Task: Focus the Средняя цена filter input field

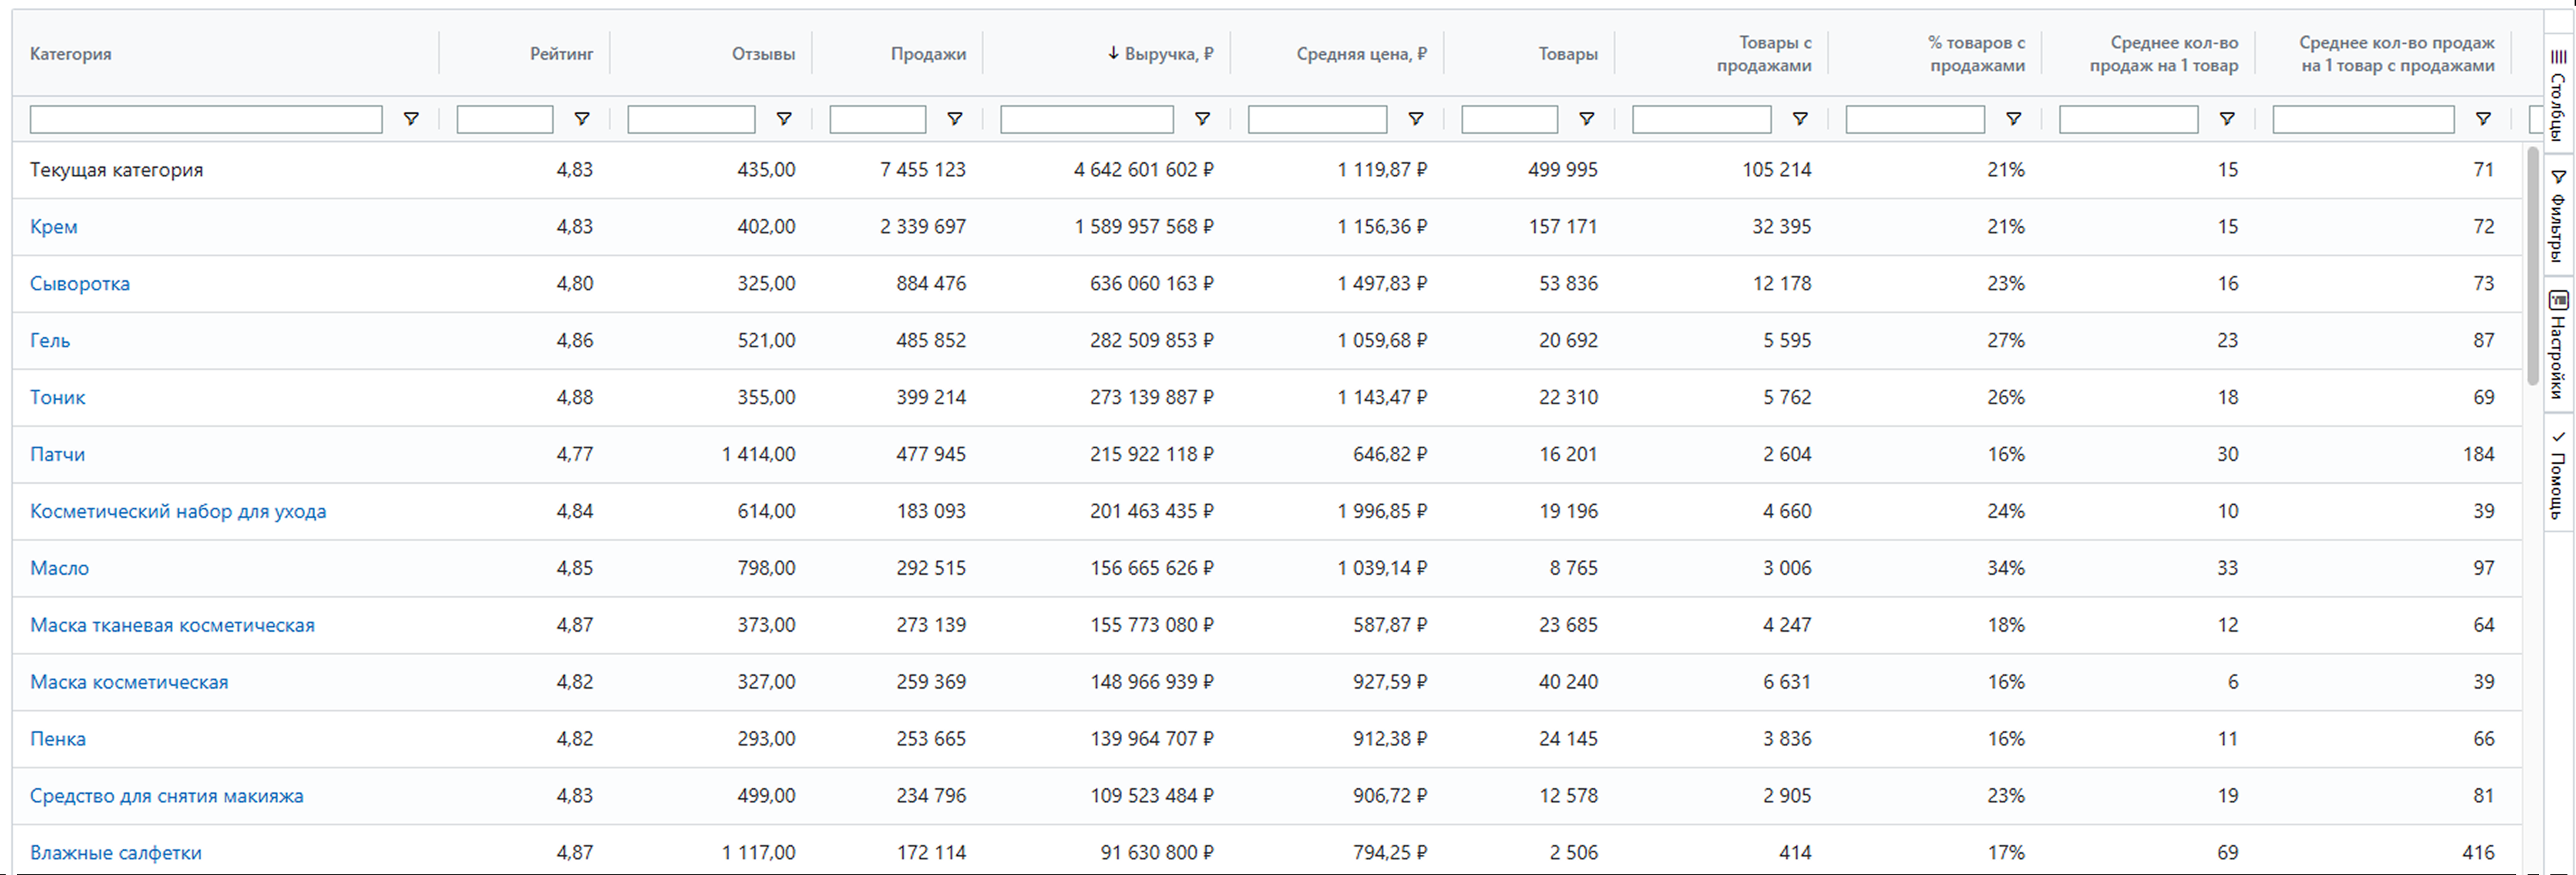Action: coord(1317,119)
